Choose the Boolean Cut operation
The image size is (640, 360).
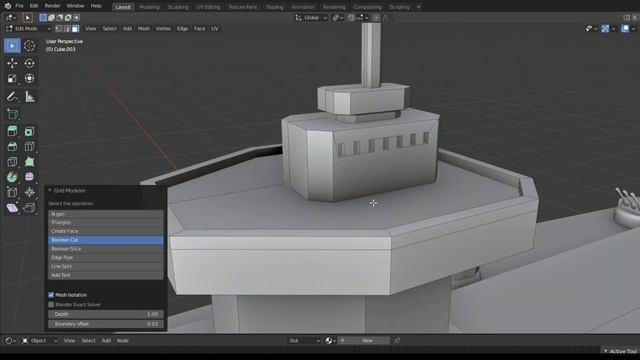point(106,240)
